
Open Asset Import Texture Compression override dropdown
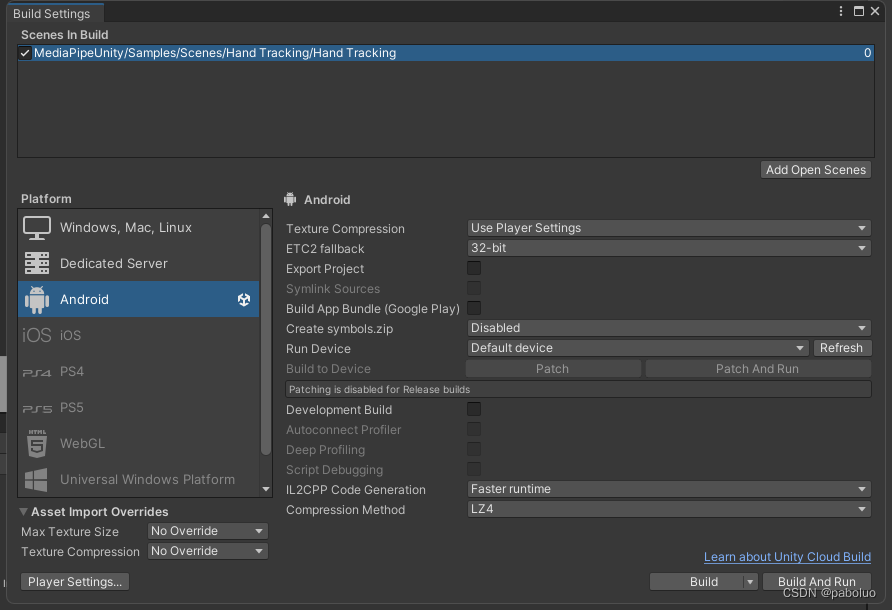208,551
